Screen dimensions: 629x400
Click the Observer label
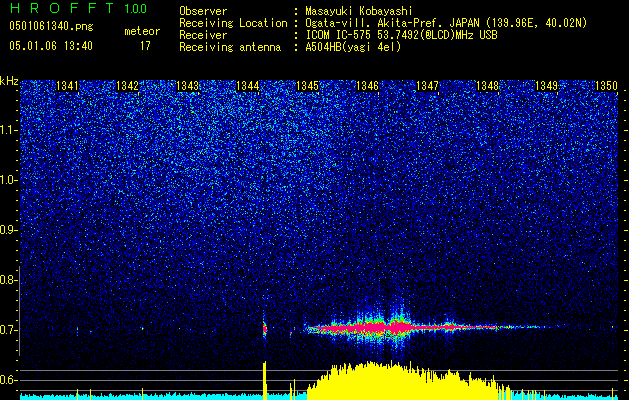(x=203, y=11)
